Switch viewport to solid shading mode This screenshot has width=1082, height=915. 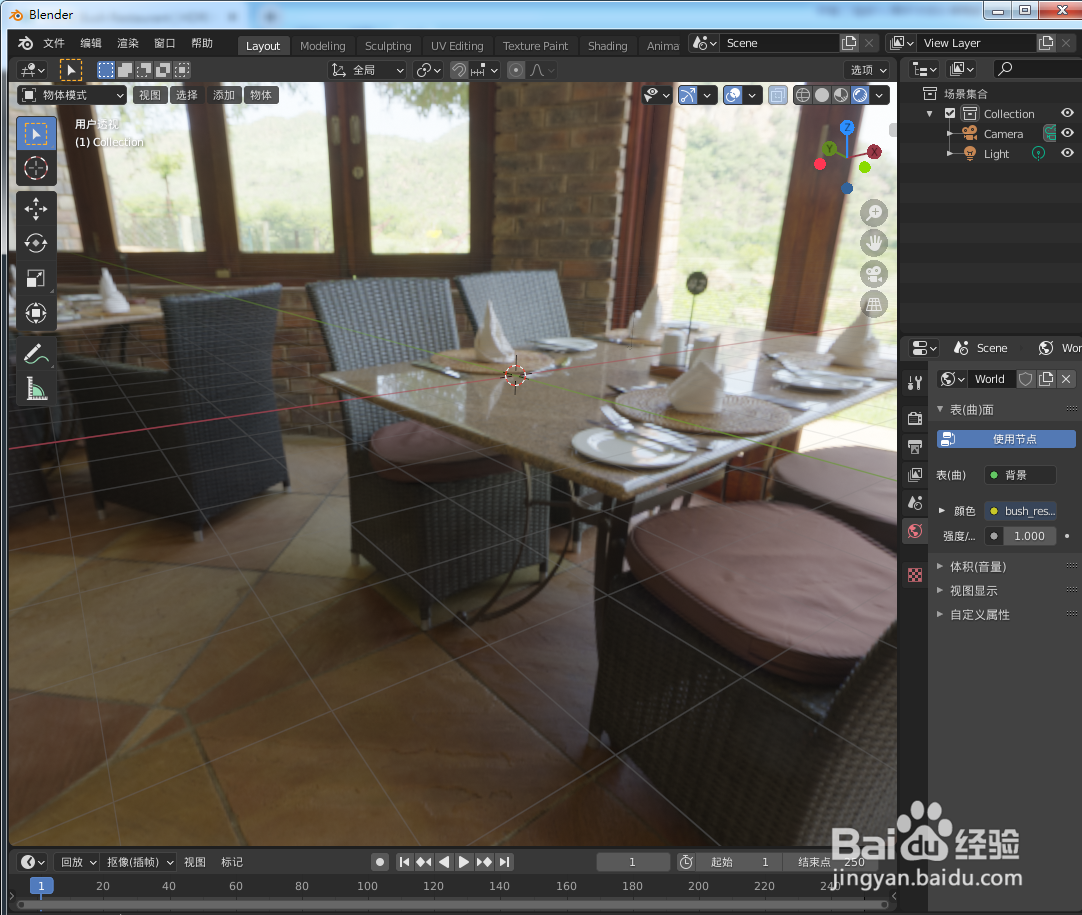coord(822,95)
